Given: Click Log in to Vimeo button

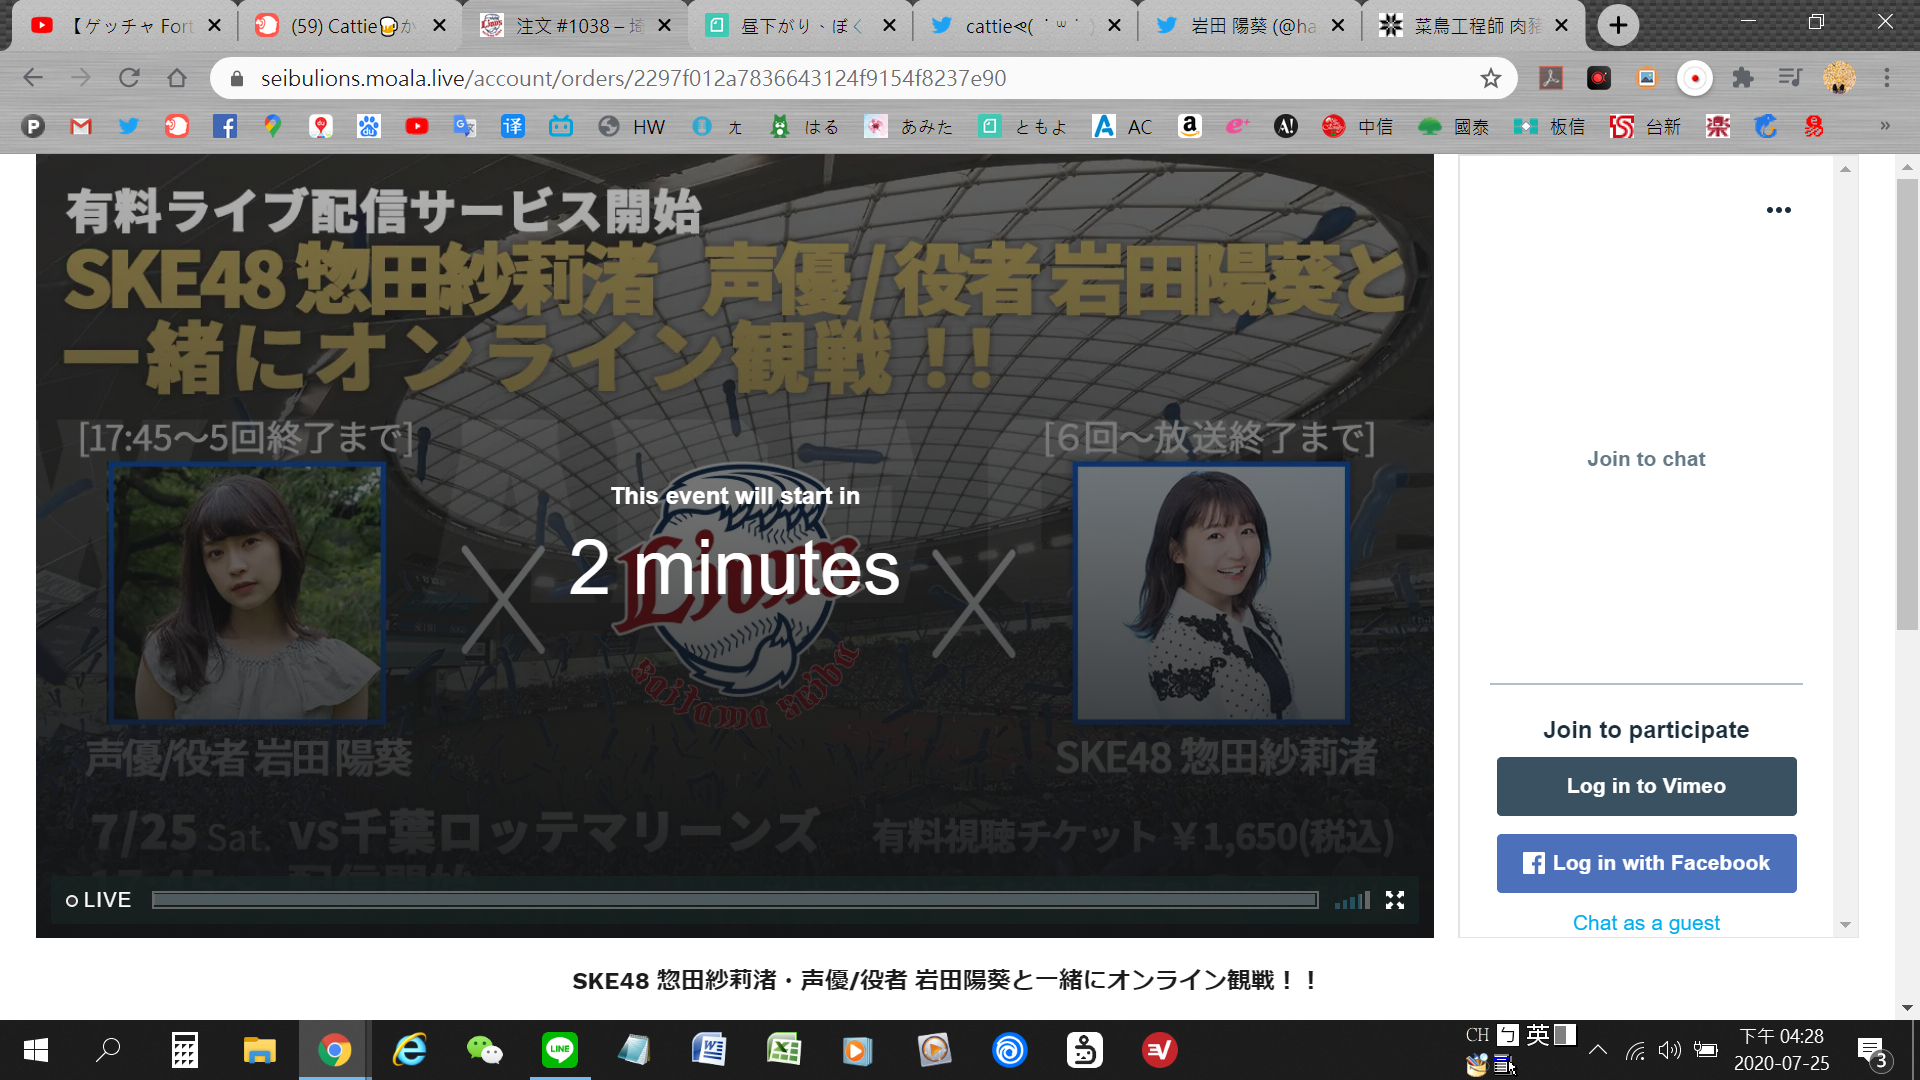Looking at the screenshot, I should coord(1646,786).
